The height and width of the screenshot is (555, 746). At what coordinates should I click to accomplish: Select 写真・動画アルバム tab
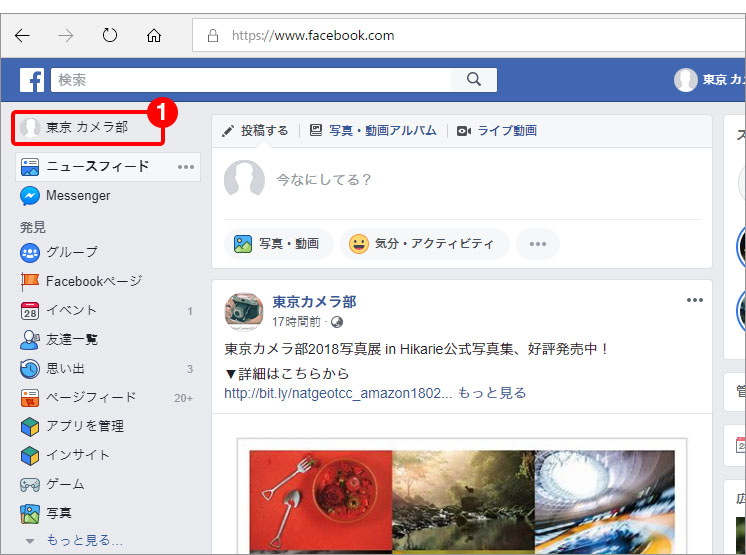(373, 131)
